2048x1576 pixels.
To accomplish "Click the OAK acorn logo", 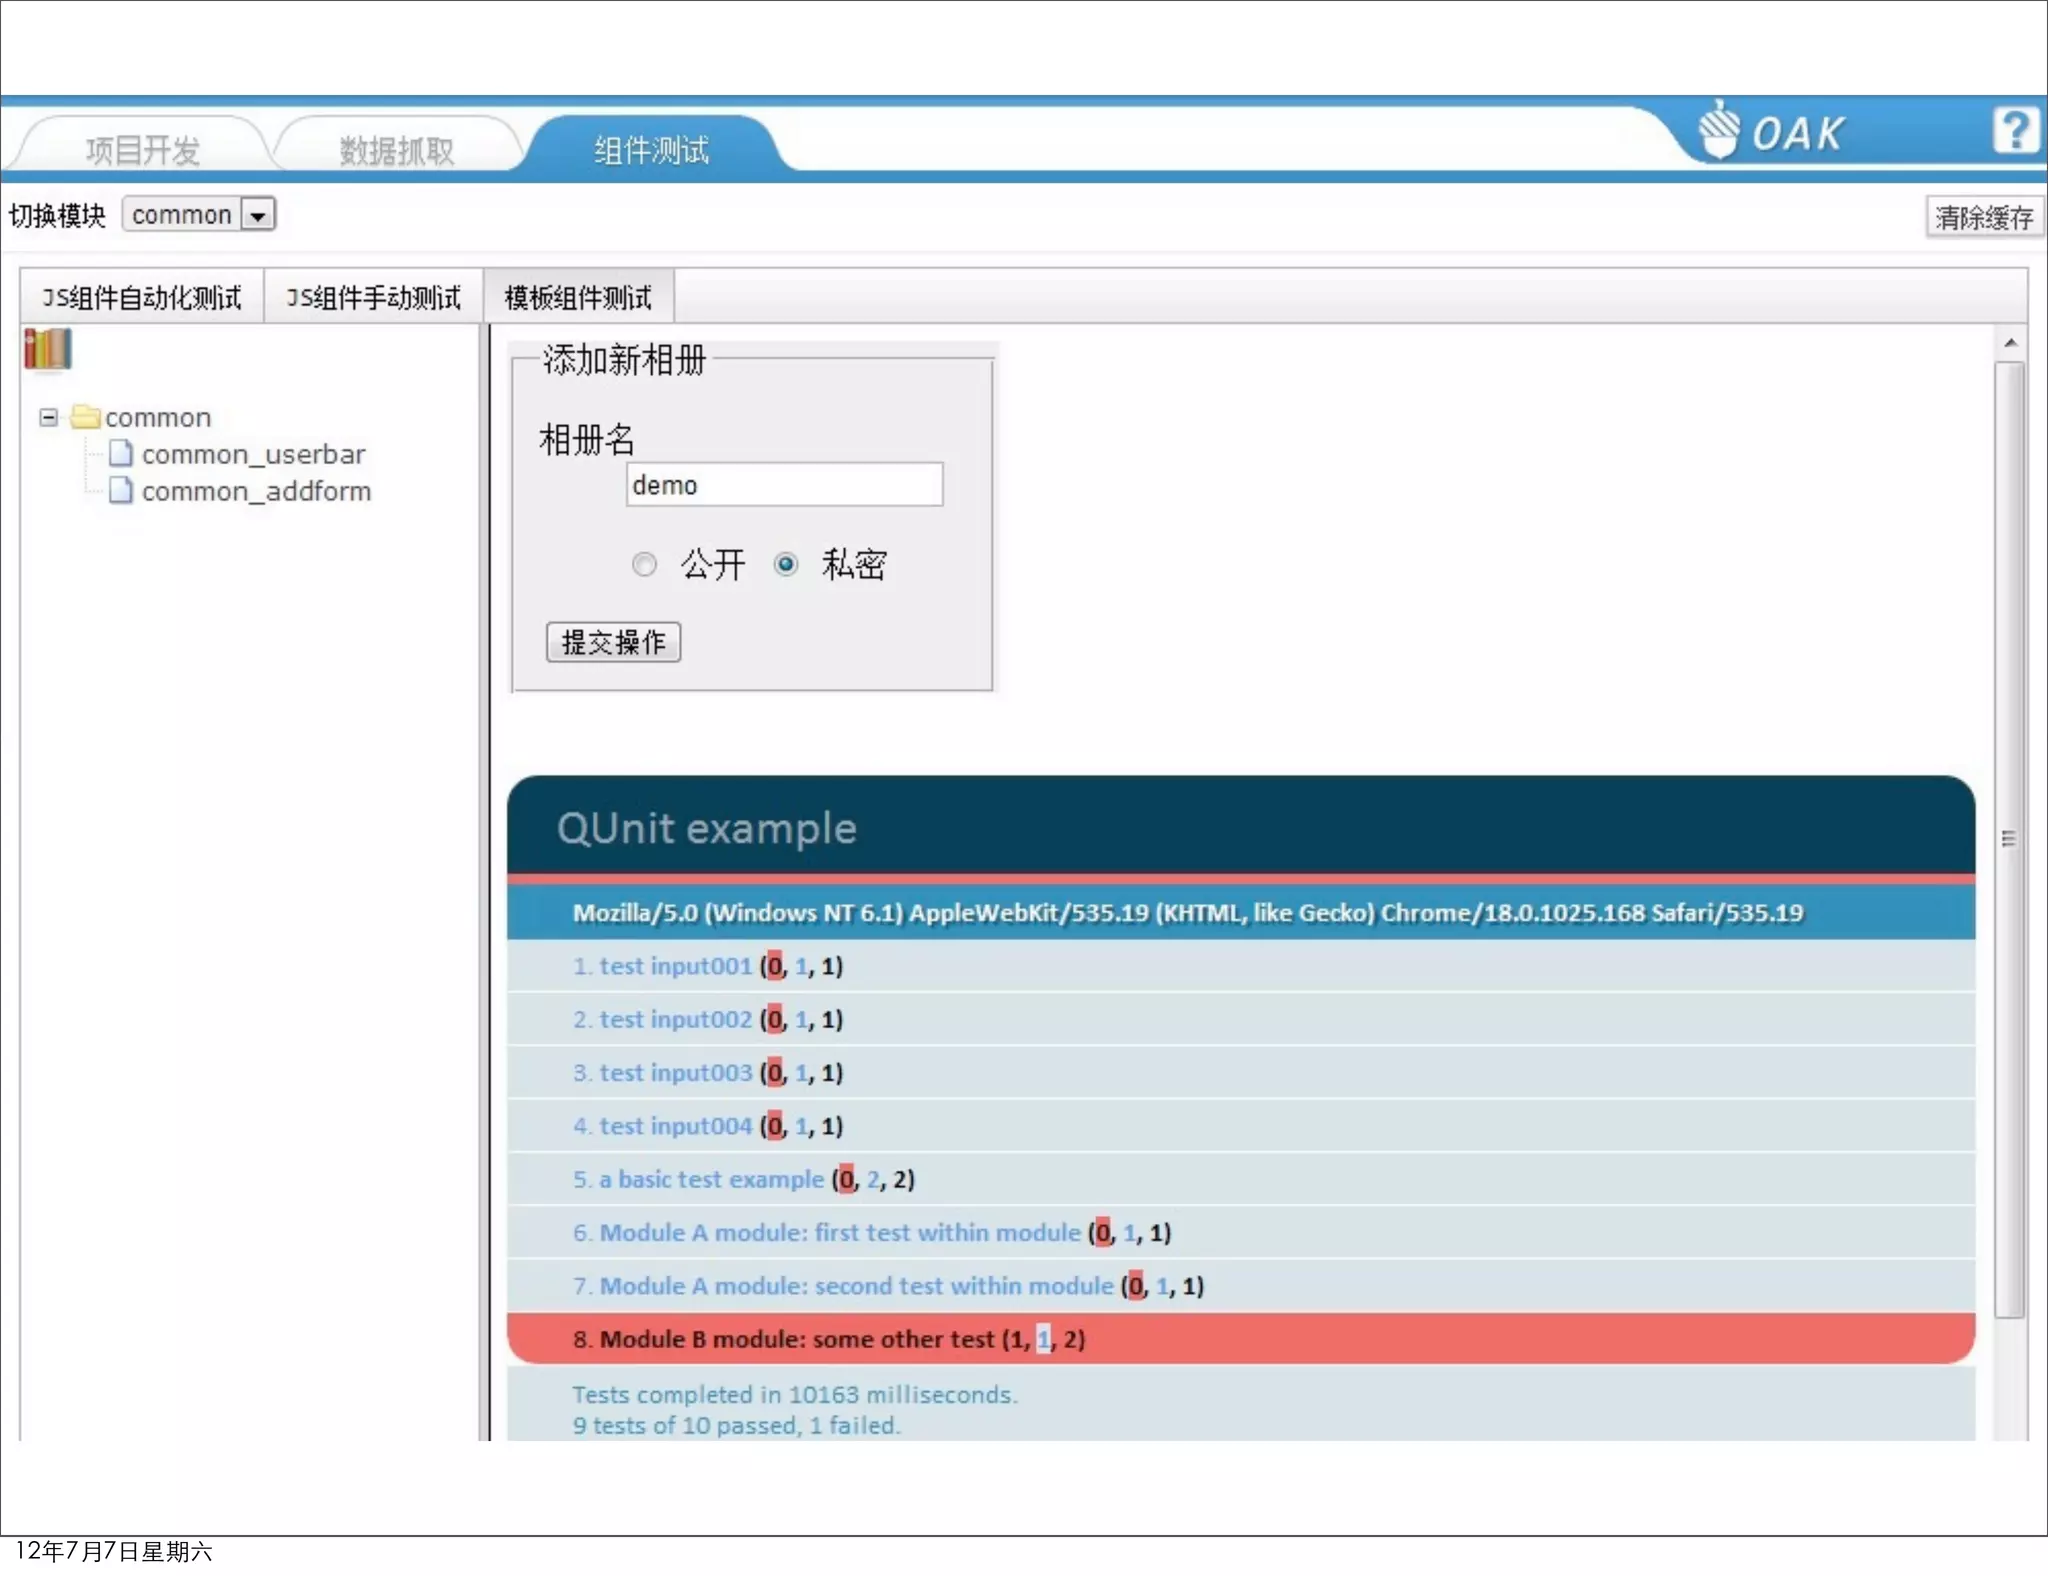I will pos(1720,131).
